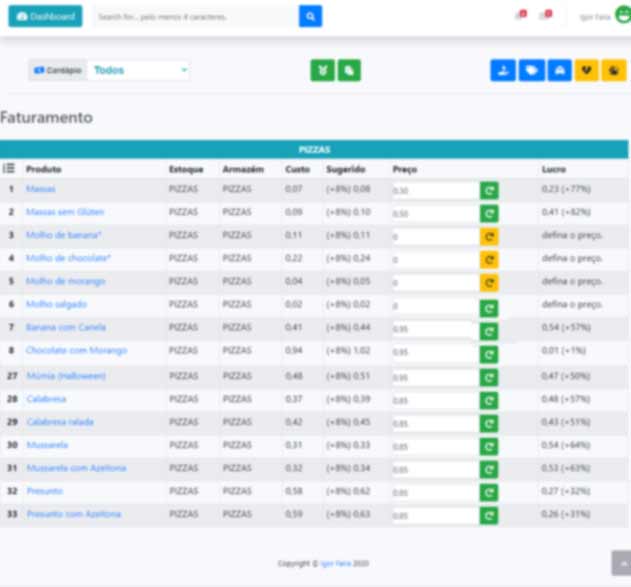
Task: Click the first green toolbar icon button
Action: [x=322, y=71]
